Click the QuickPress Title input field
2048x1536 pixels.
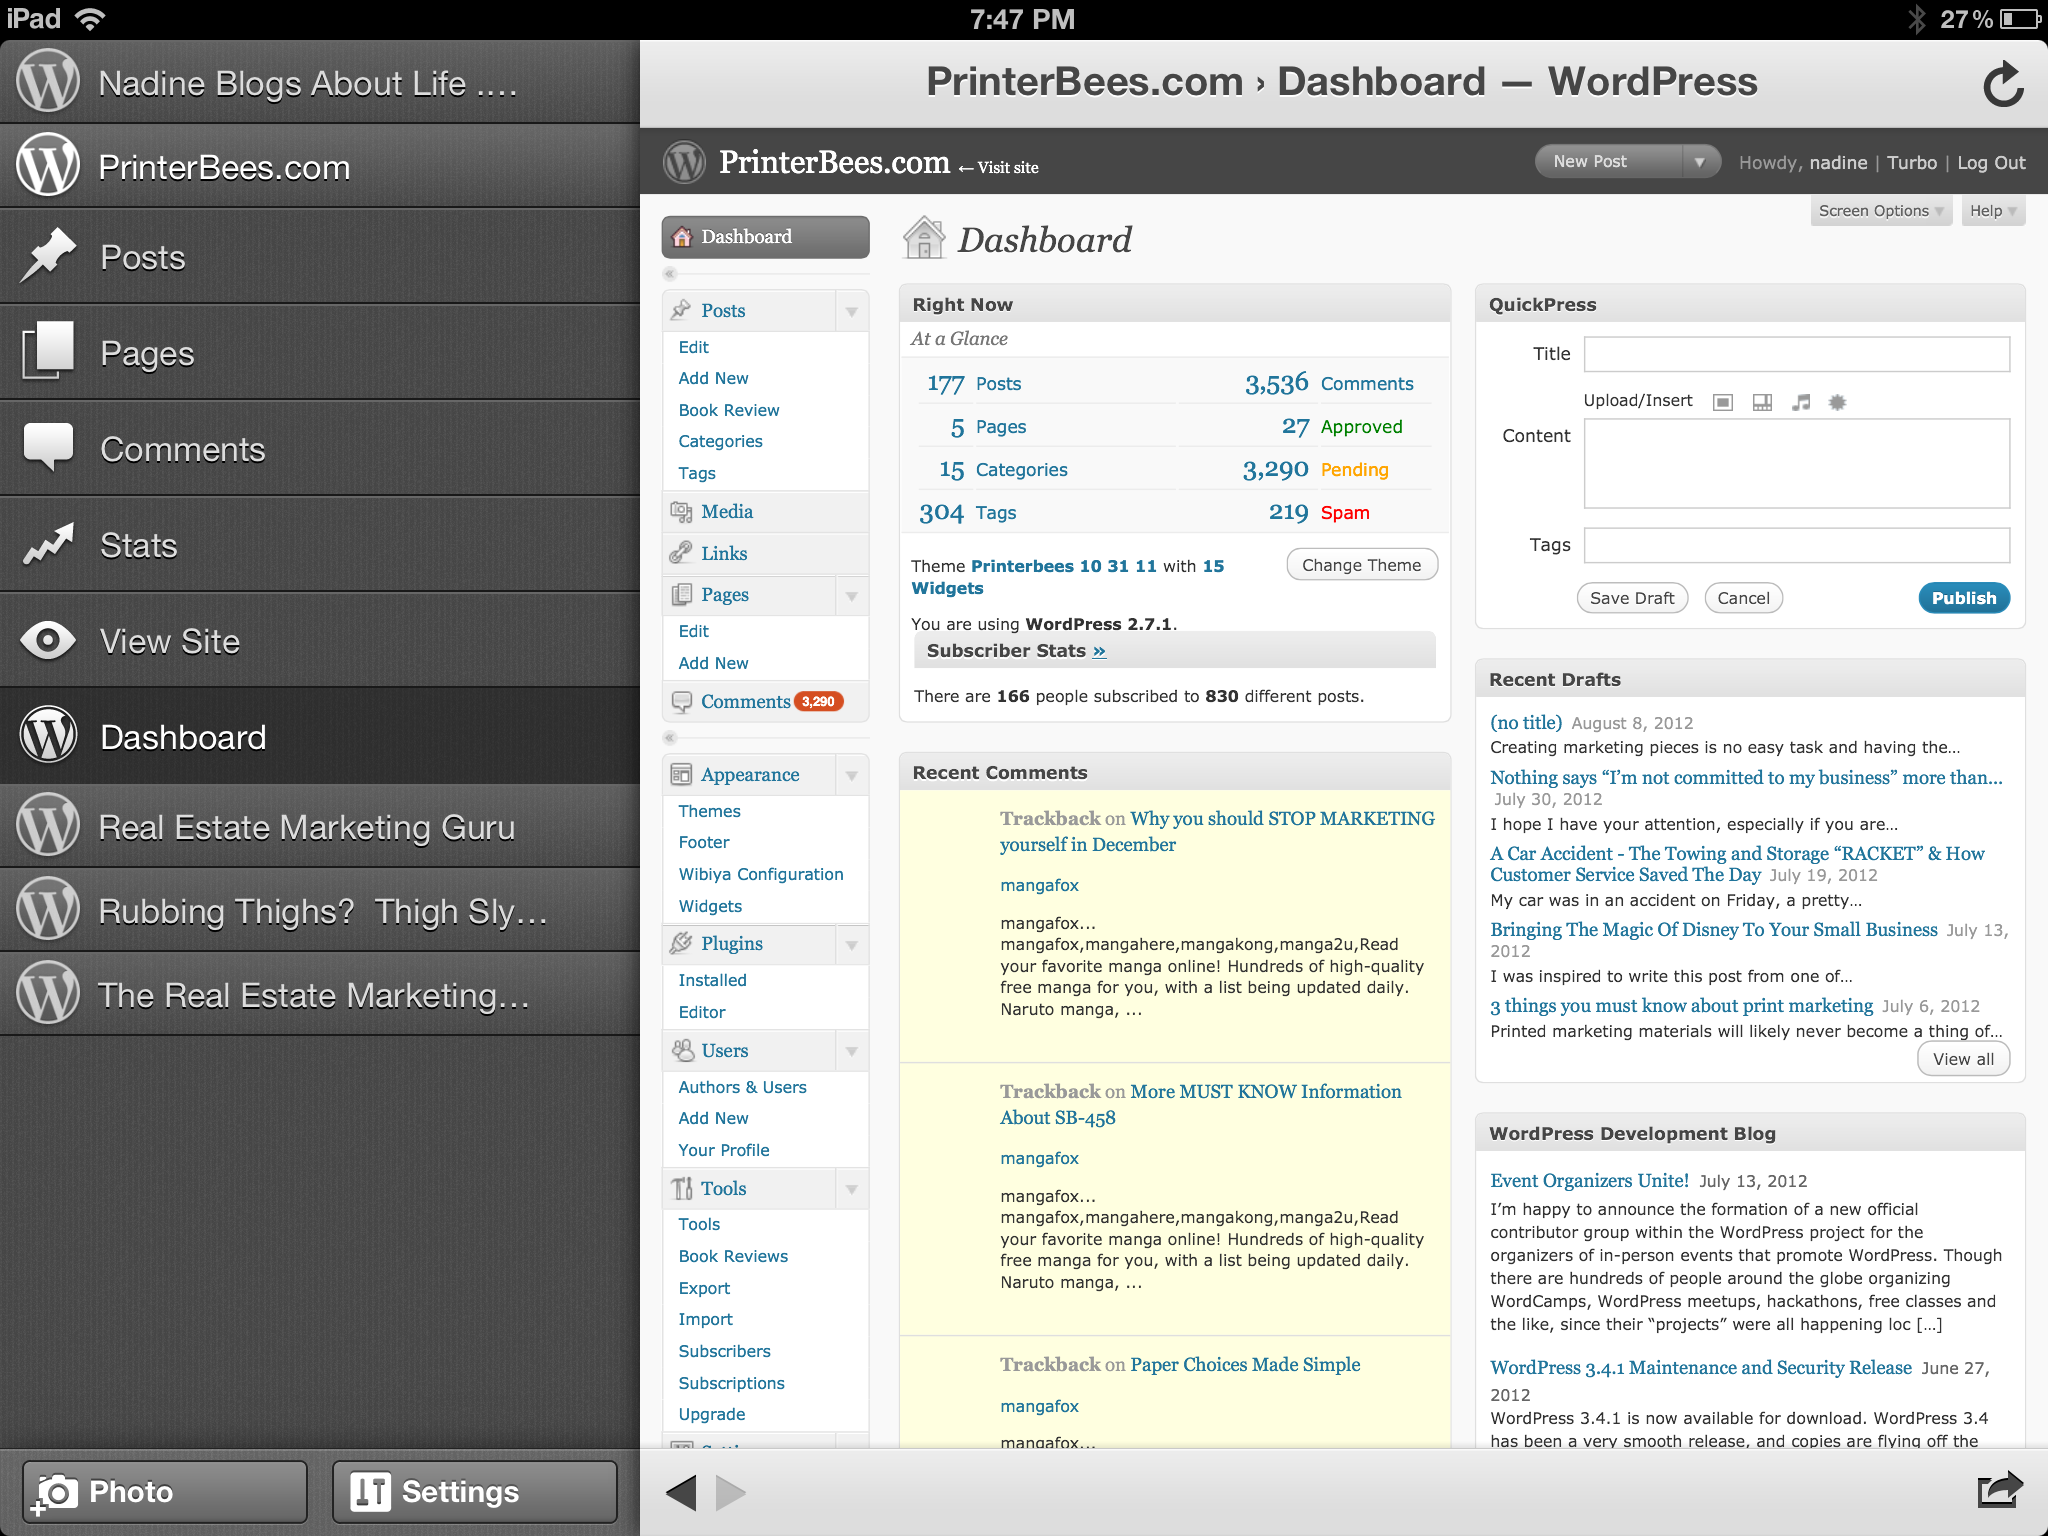point(1796,354)
